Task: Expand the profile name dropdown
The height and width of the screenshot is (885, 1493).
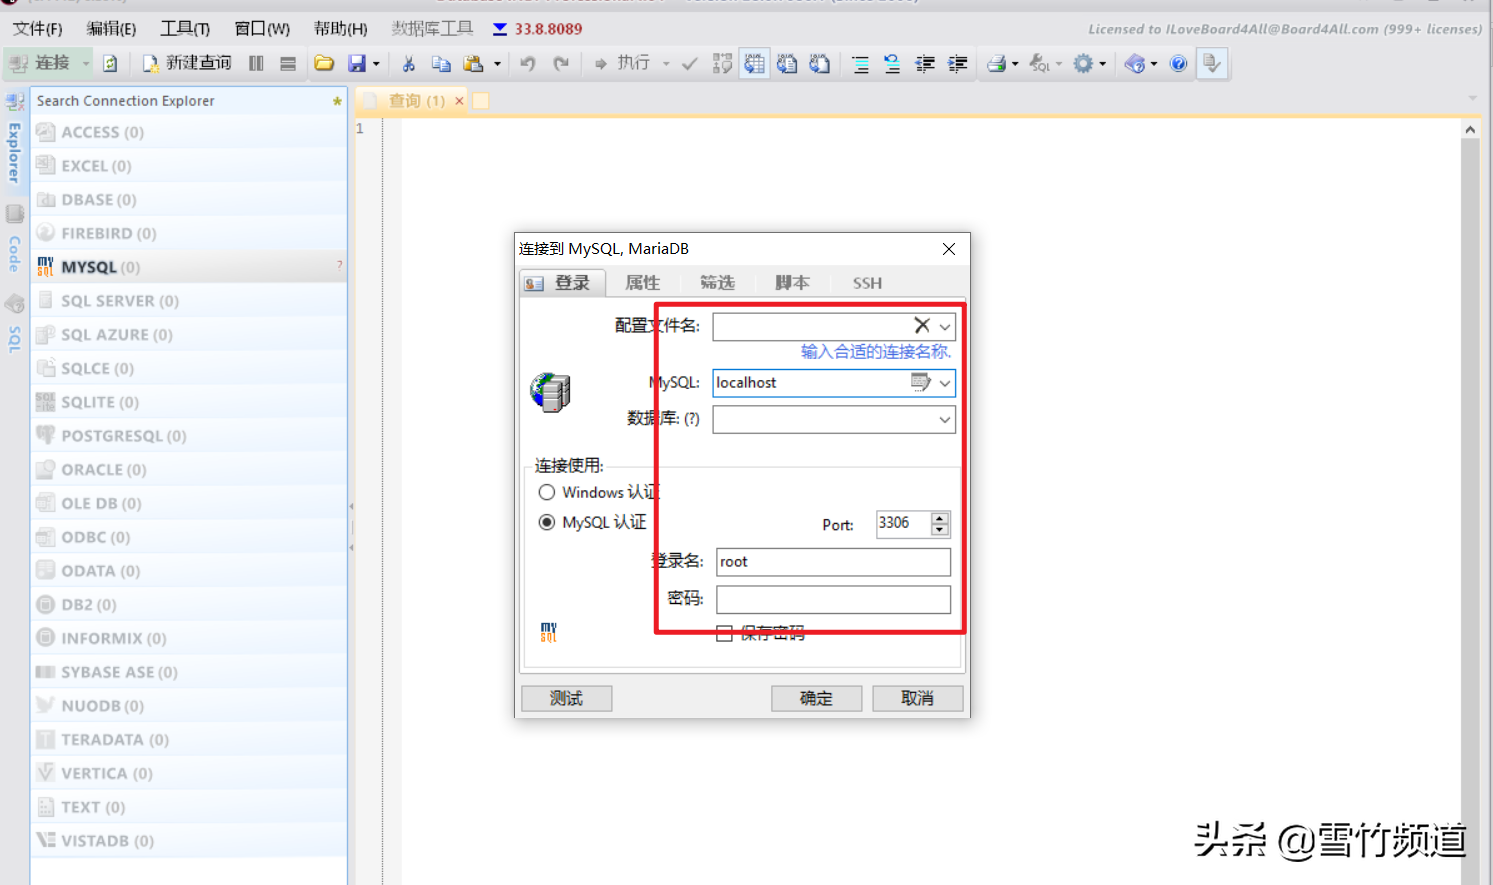Action: (945, 327)
